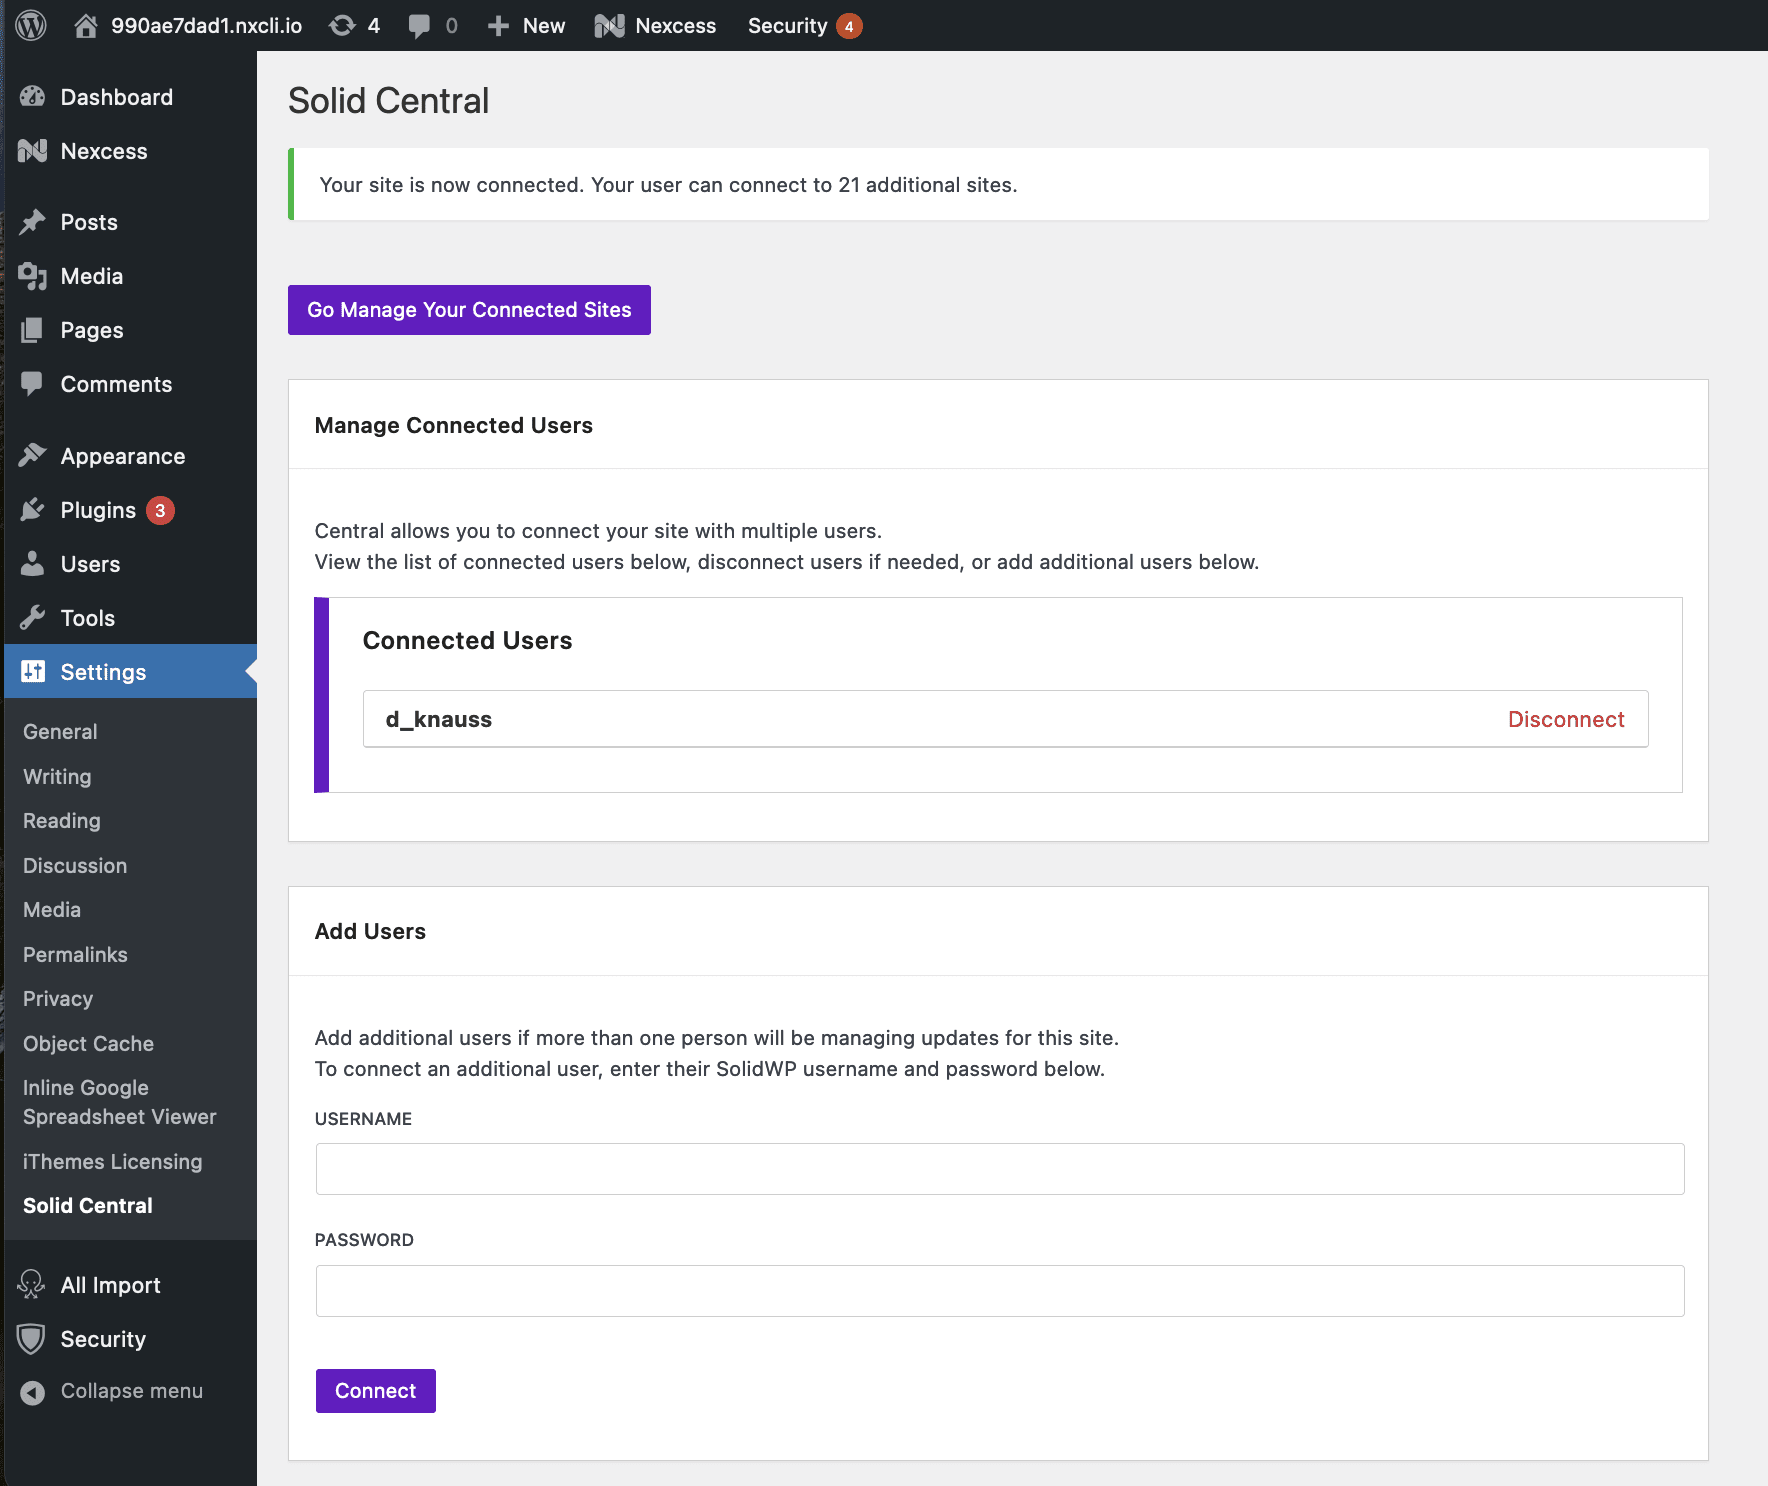Click the Posts pushpin icon

click(32, 222)
